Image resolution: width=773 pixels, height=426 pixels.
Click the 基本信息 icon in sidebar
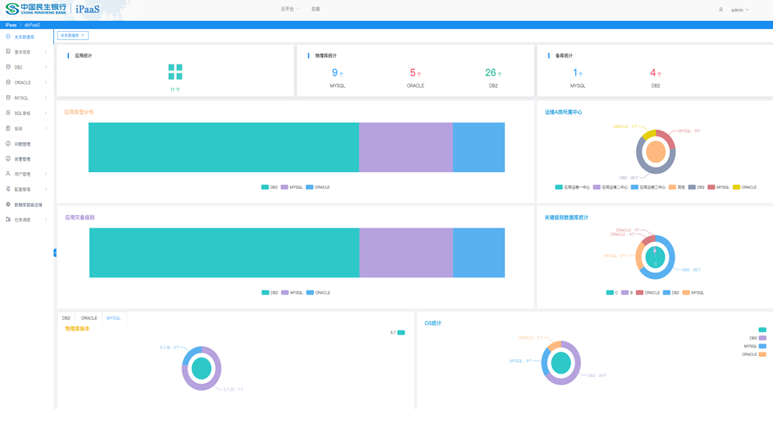point(8,51)
